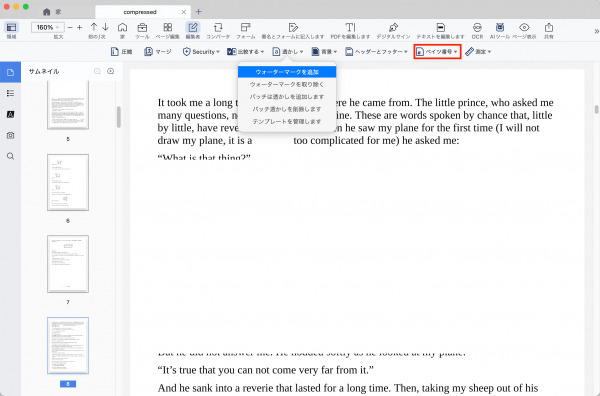
Task: Open the AI tools (AIツール) icon
Action: click(500, 28)
